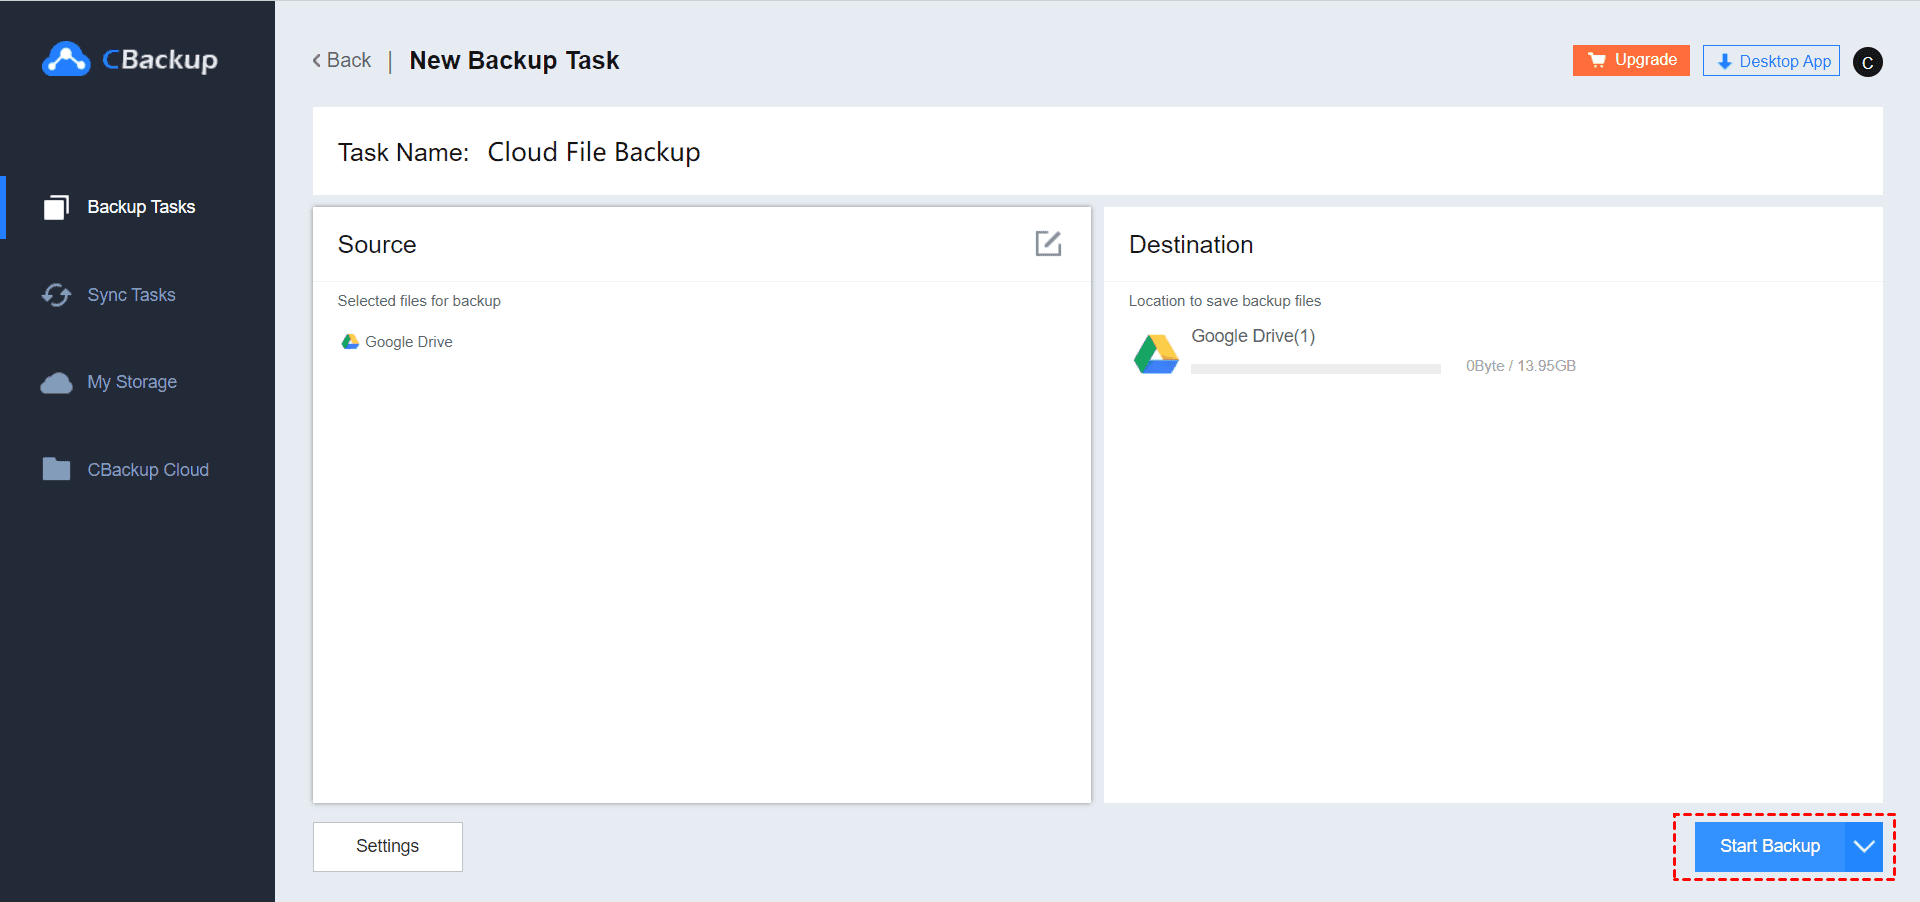Click the destination Google Drive logo
The width and height of the screenshot is (1920, 902).
click(1155, 354)
